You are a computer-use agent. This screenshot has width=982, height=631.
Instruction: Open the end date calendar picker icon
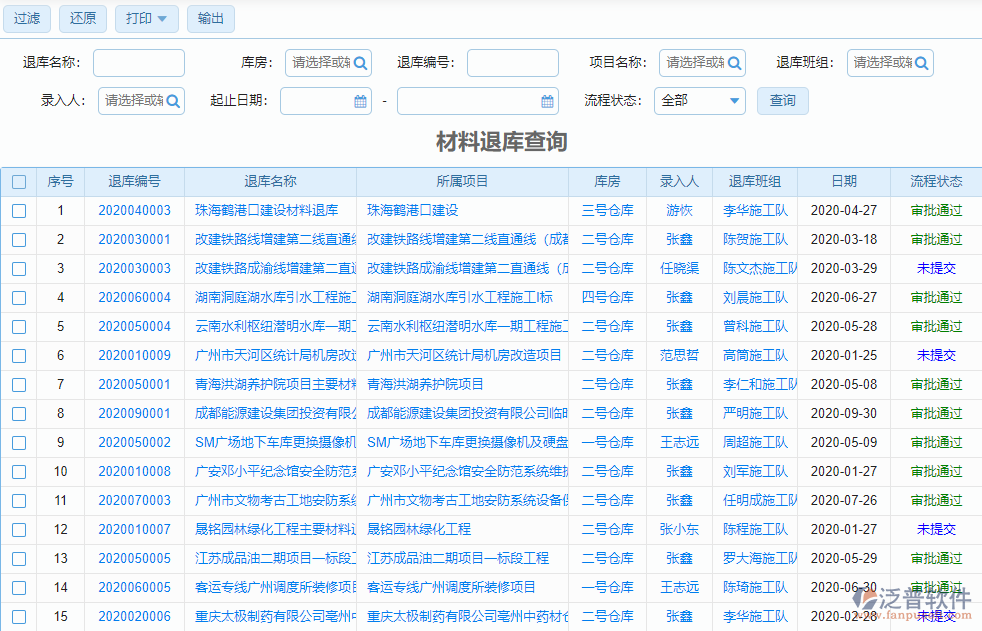[546, 101]
